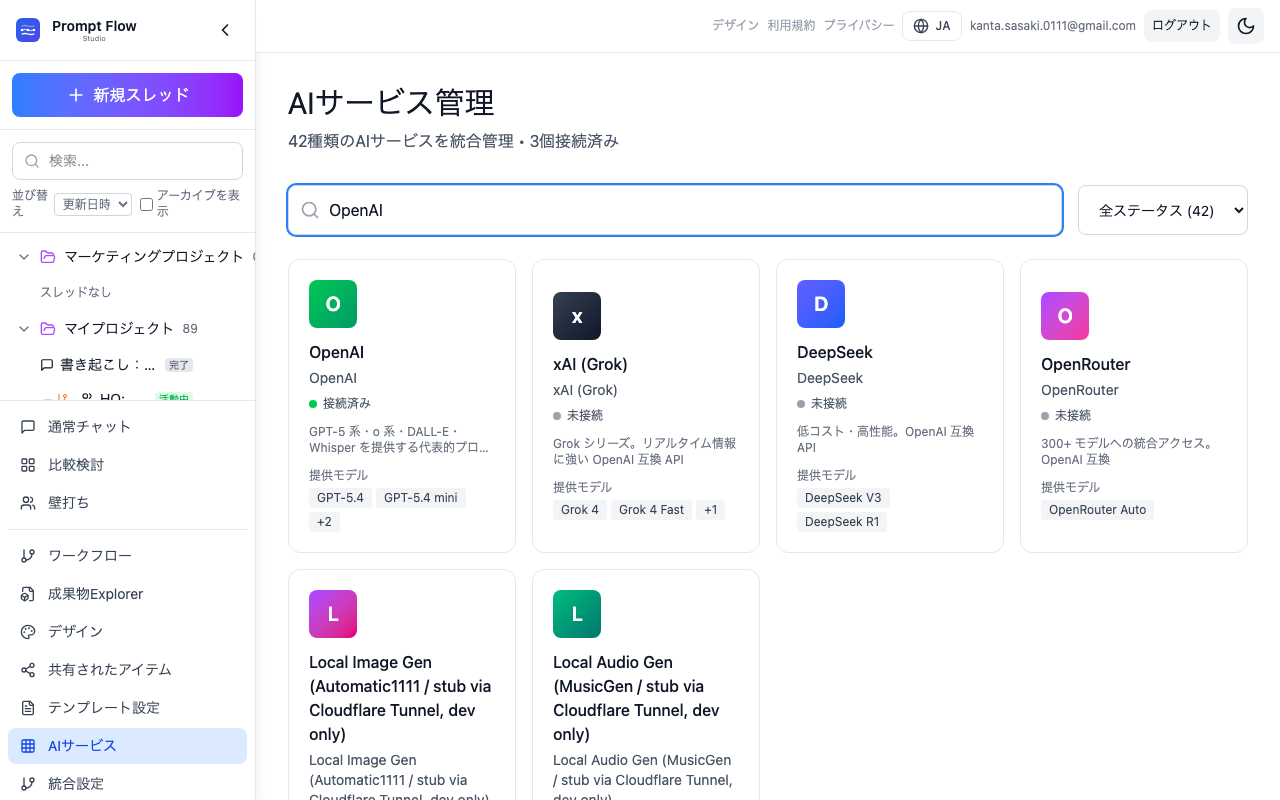The height and width of the screenshot is (800, 1280).
Task: Collapse the マーケティングプロジェクト folder chevron
Action: point(24,257)
